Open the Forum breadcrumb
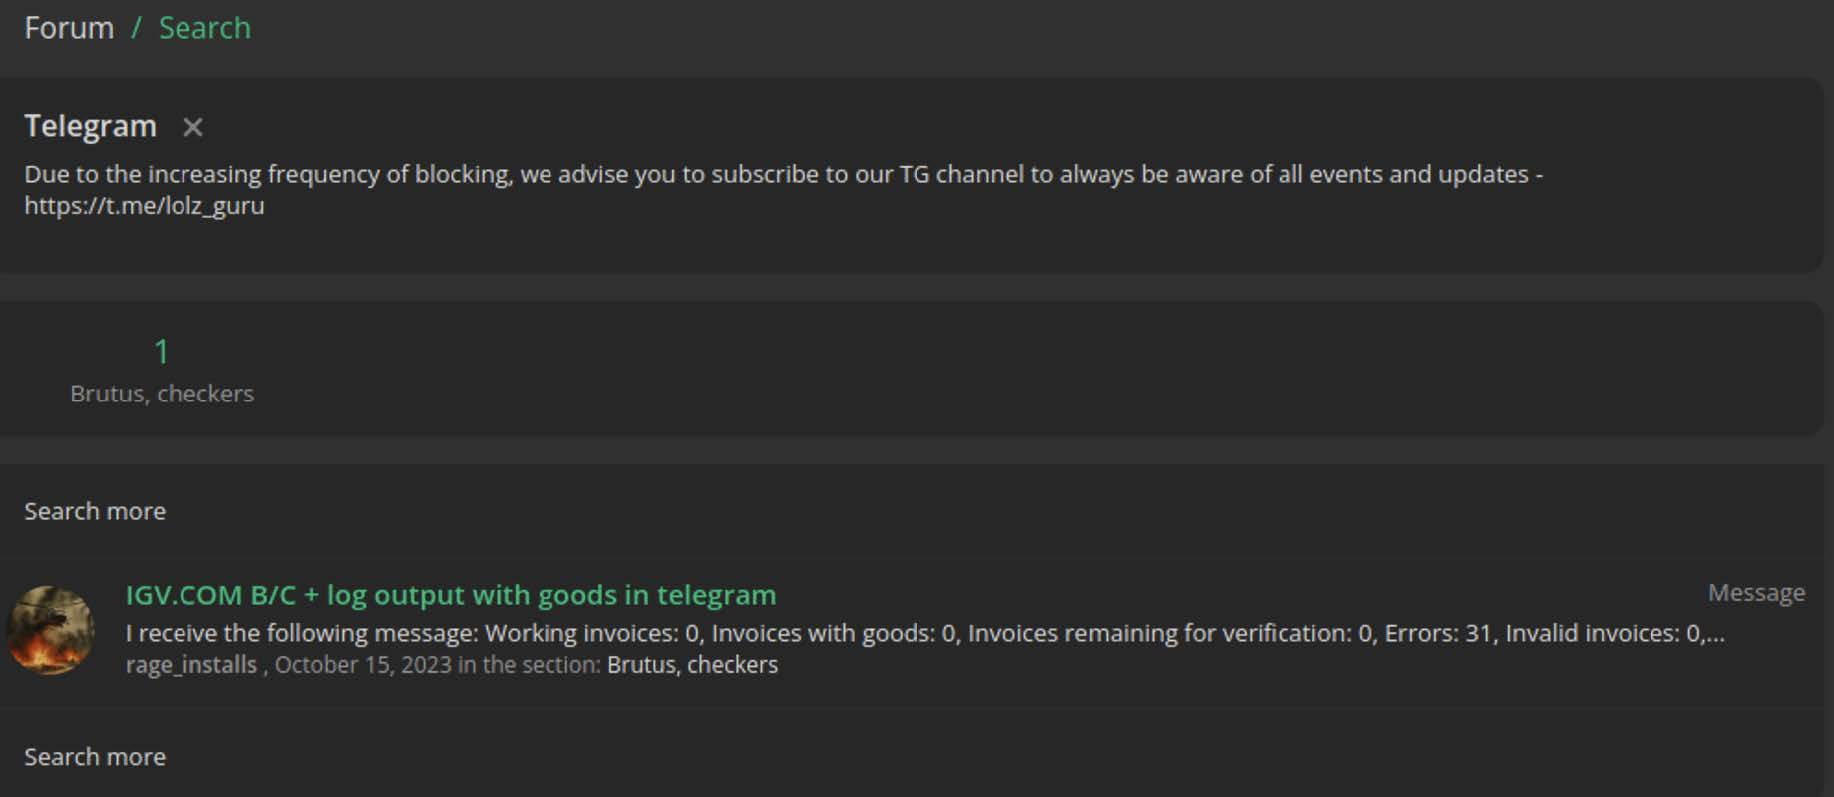This screenshot has height=797, width=1834. (67, 27)
